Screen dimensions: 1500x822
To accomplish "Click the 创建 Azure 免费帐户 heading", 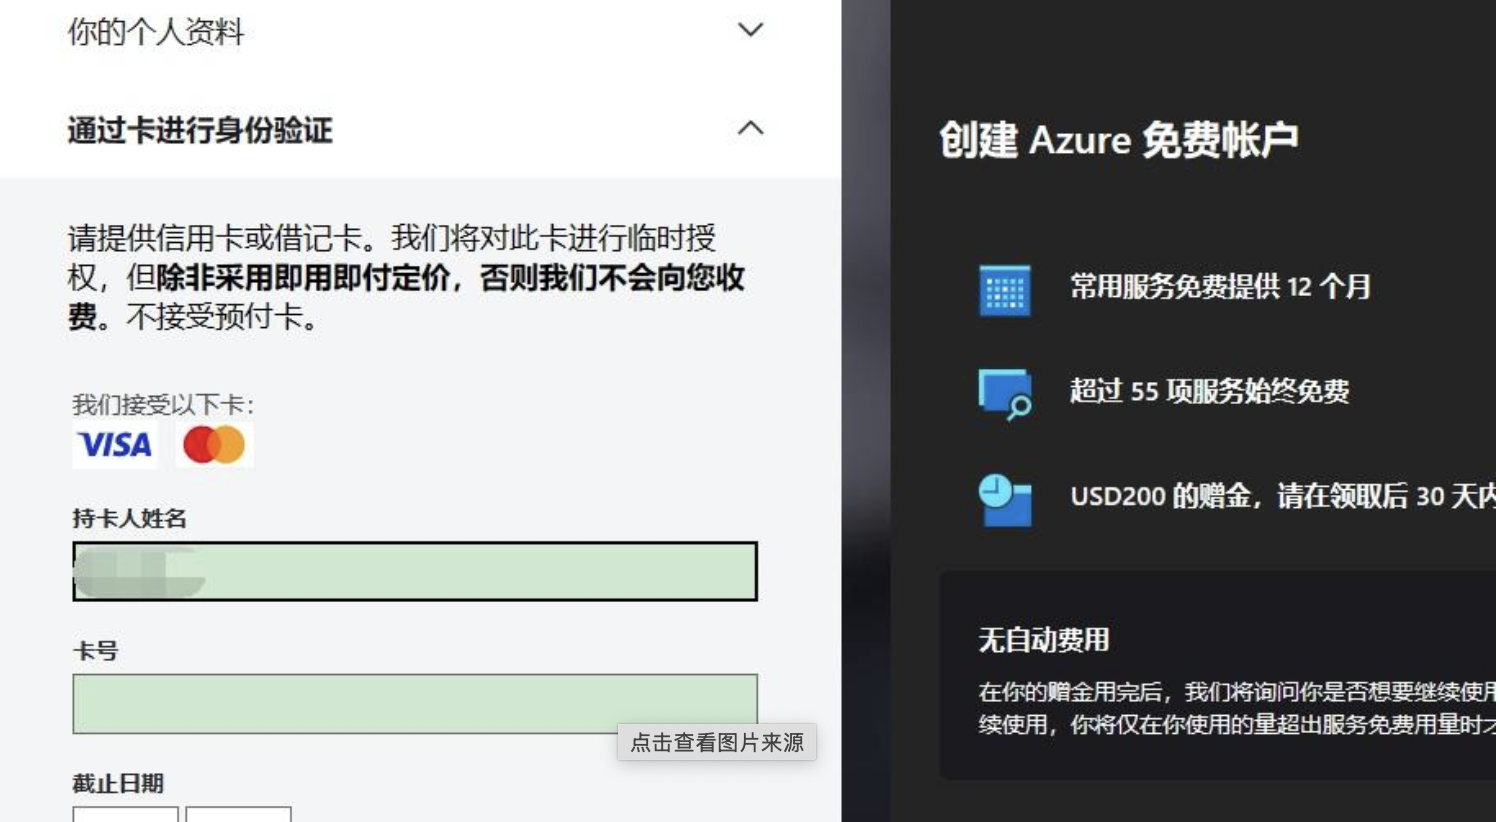I will [x=1119, y=140].
